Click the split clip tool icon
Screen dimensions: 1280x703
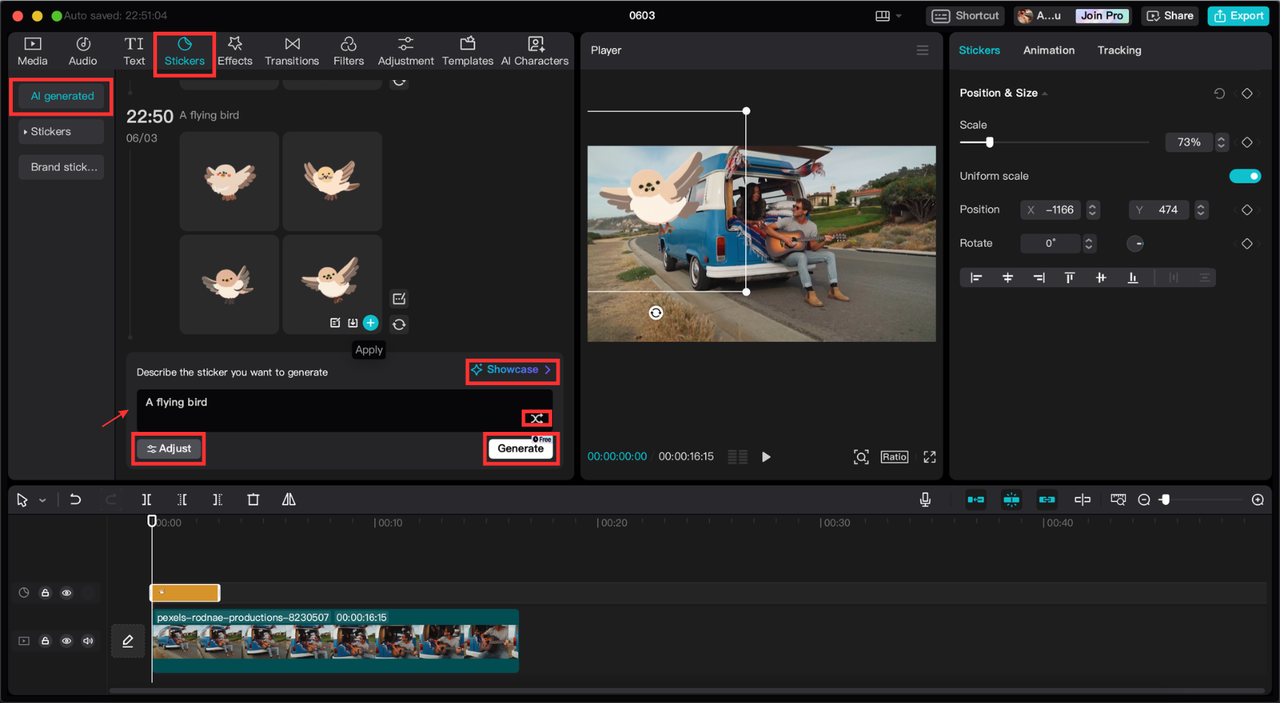tap(146, 499)
